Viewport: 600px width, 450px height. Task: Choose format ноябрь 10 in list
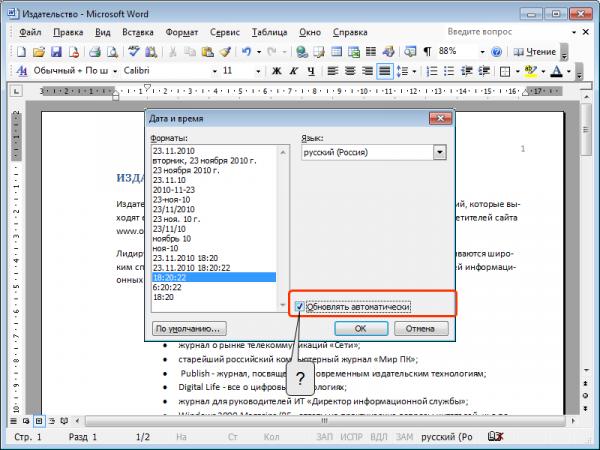214,238
